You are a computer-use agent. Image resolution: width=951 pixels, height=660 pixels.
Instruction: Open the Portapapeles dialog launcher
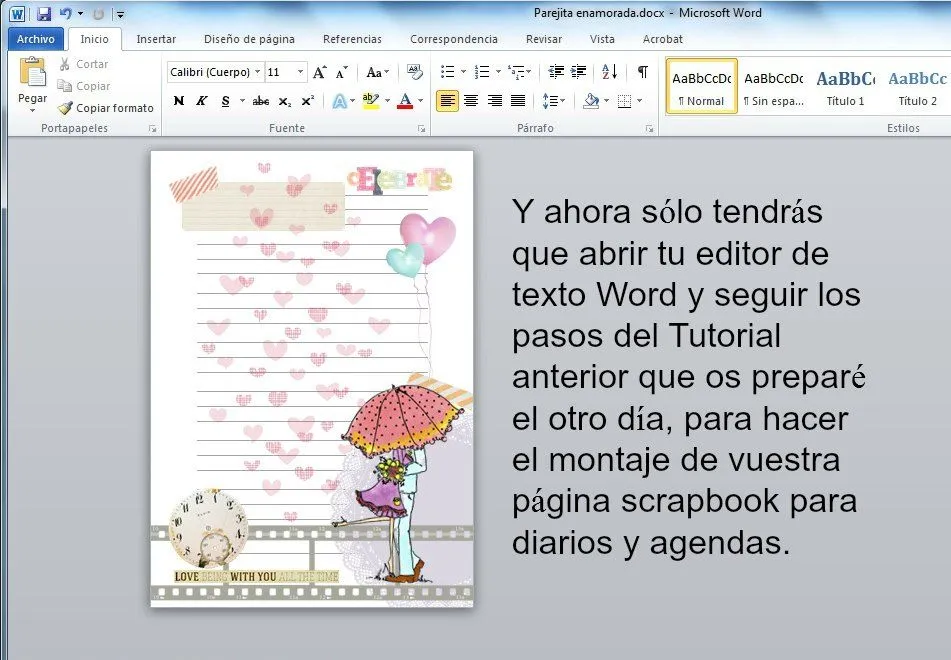153,129
